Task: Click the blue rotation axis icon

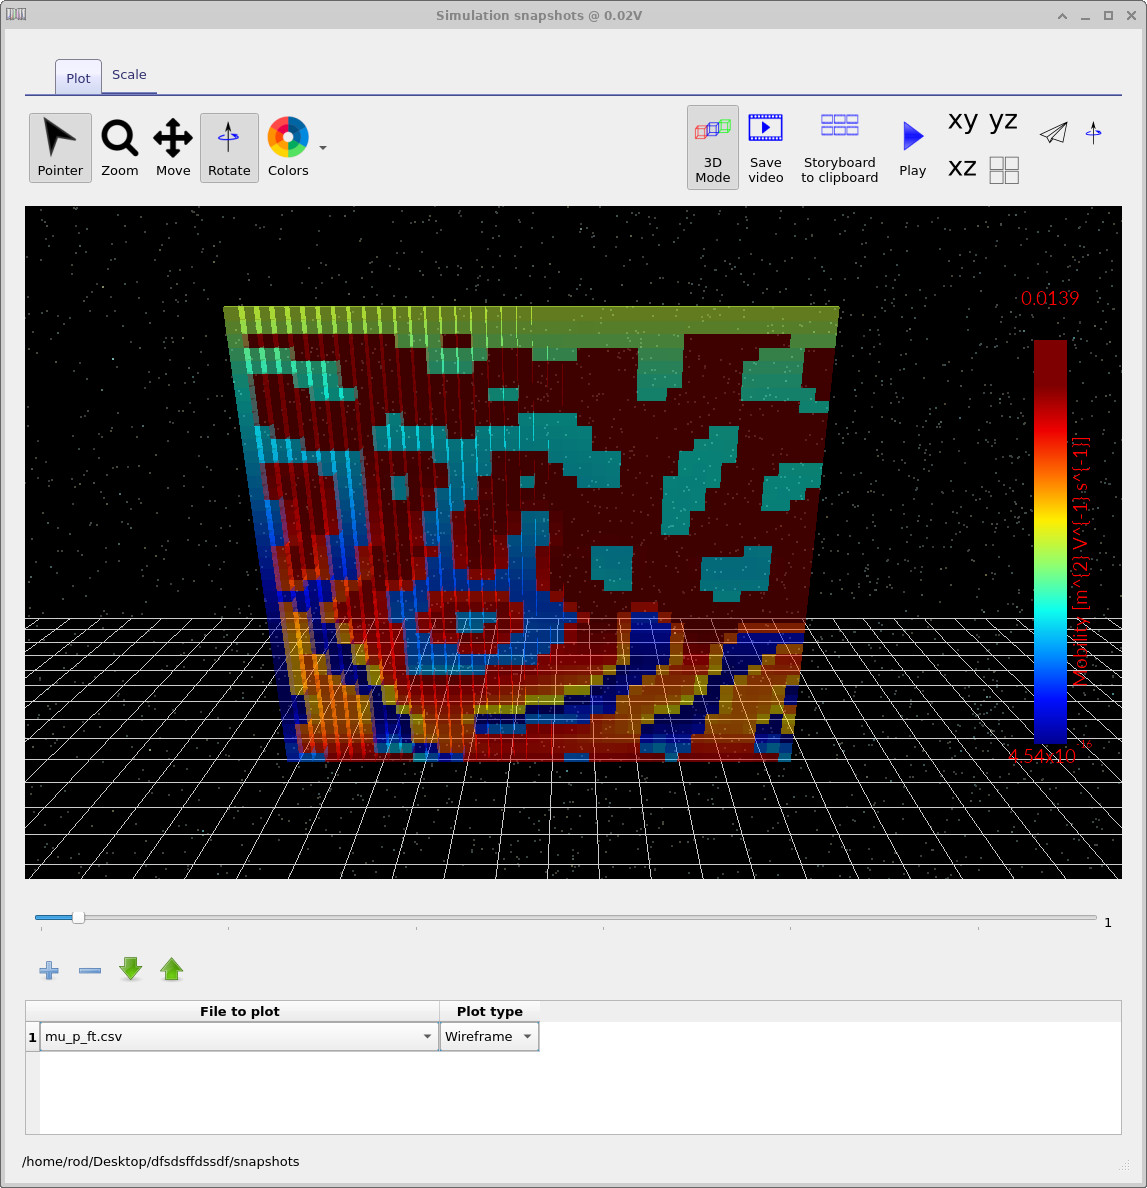Action: coord(1094,132)
